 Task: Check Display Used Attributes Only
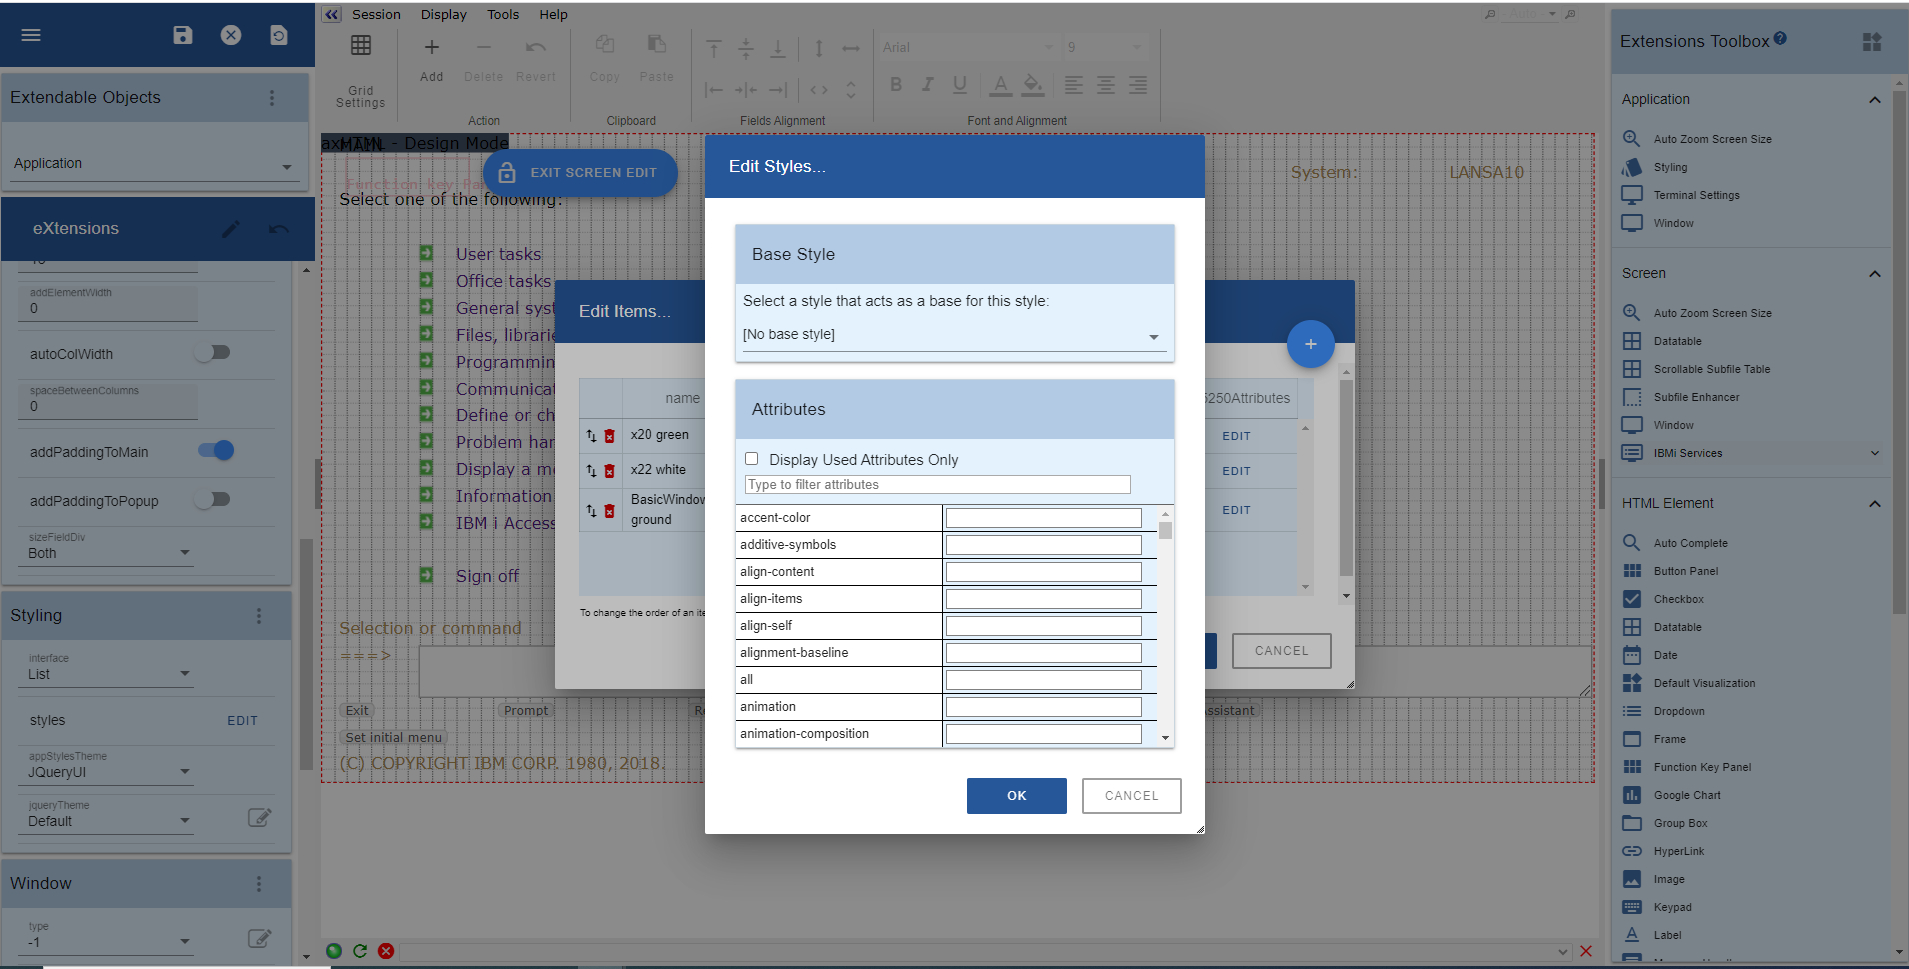(x=751, y=459)
